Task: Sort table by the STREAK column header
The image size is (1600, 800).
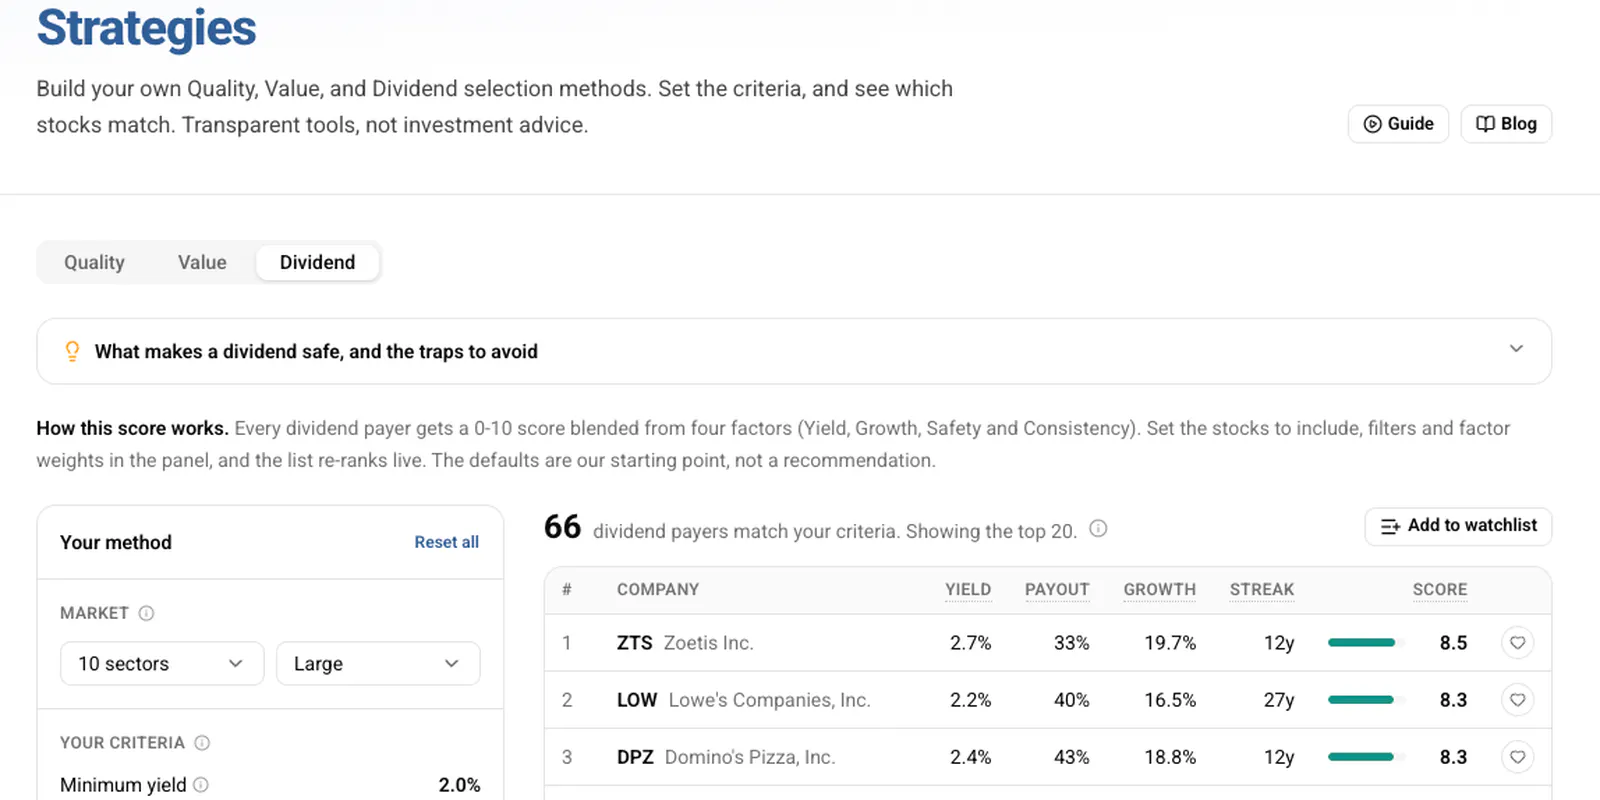Action: tap(1262, 590)
